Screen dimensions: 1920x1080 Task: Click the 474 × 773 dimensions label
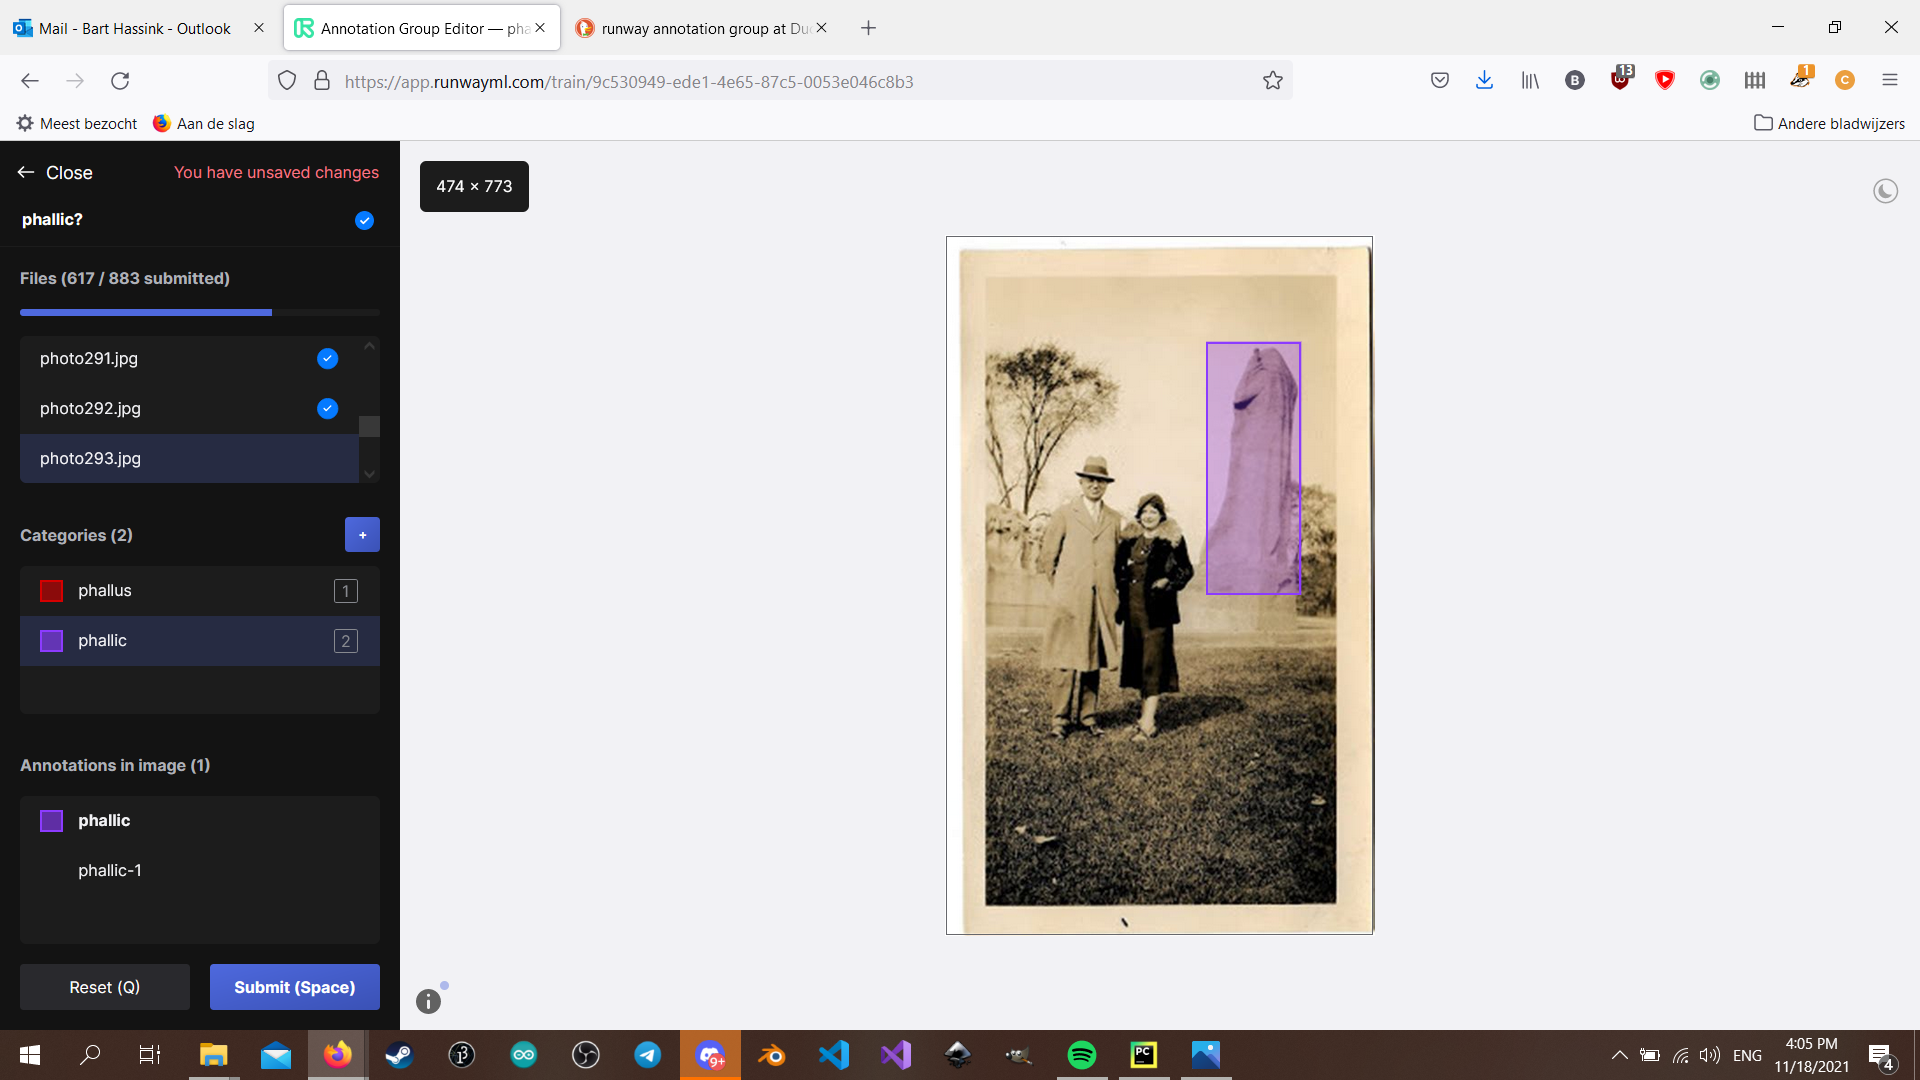tap(474, 186)
